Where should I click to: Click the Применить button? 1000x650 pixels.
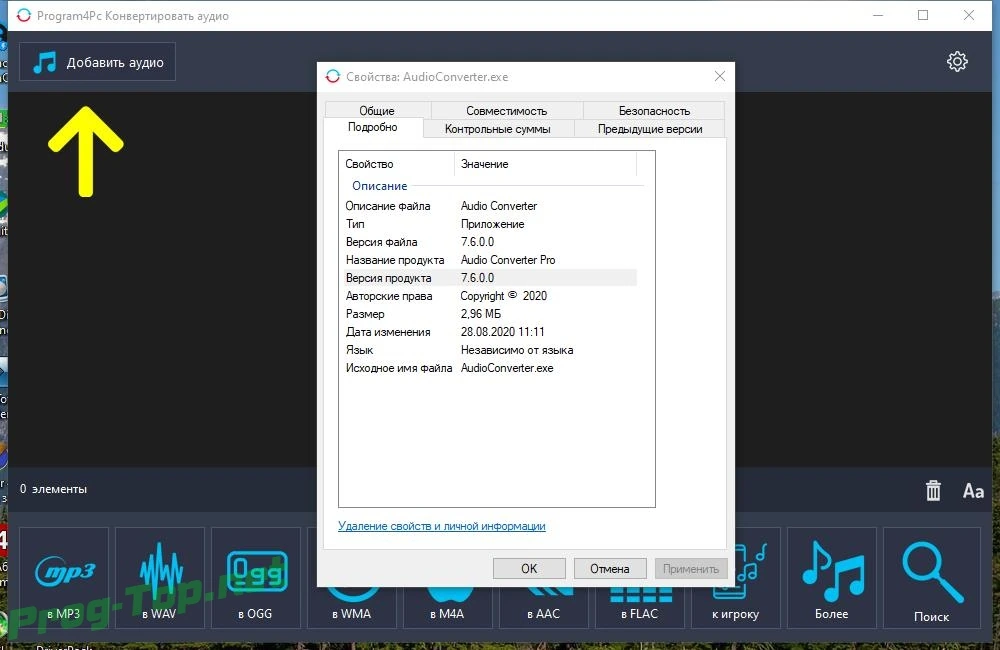pos(691,568)
